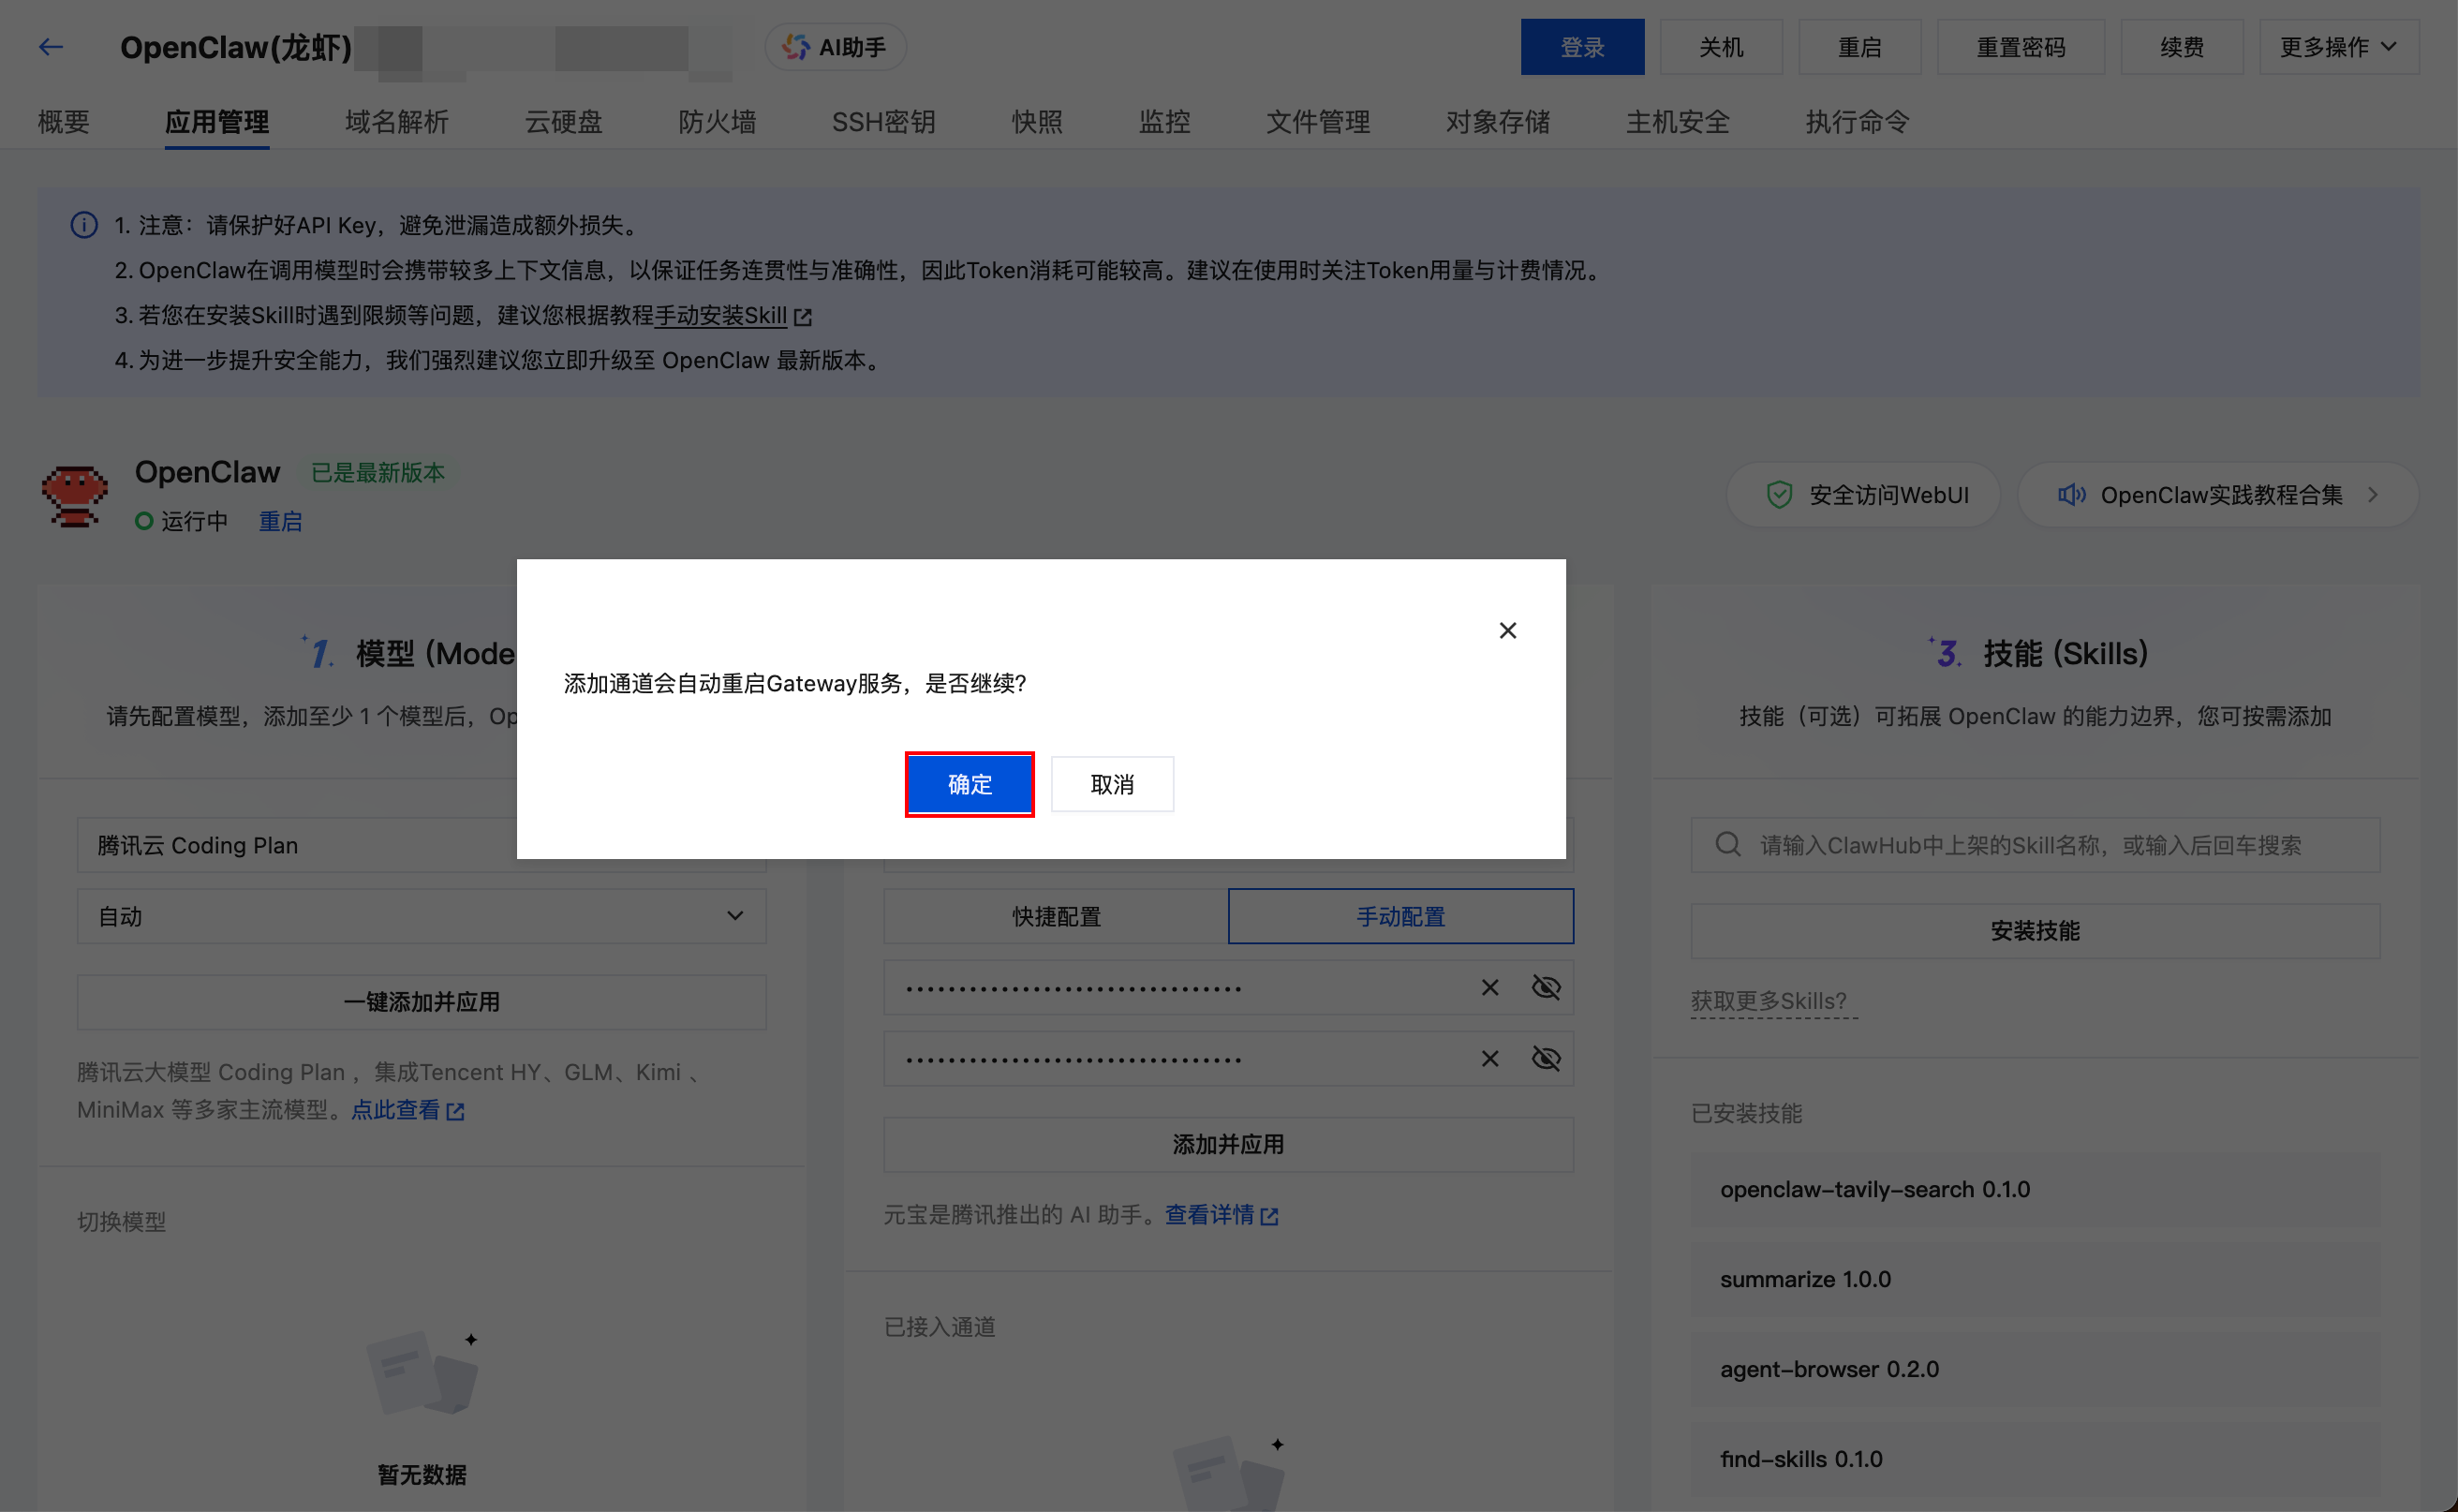The image size is (2458, 1512).
Task: Open the AI助手 assistant
Action: click(x=834, y=46)
